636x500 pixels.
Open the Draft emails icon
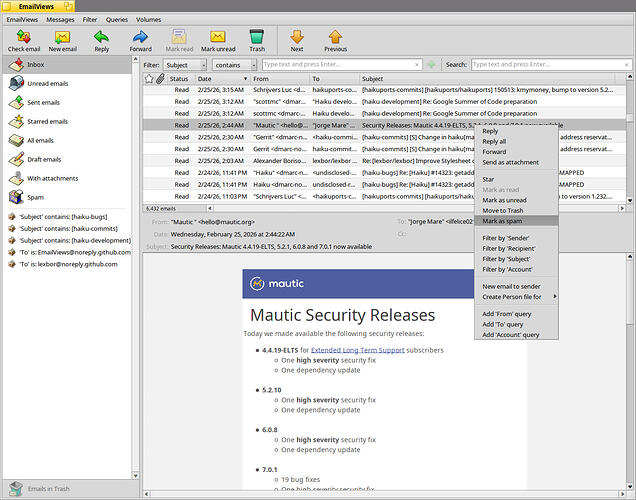(16, 159)
